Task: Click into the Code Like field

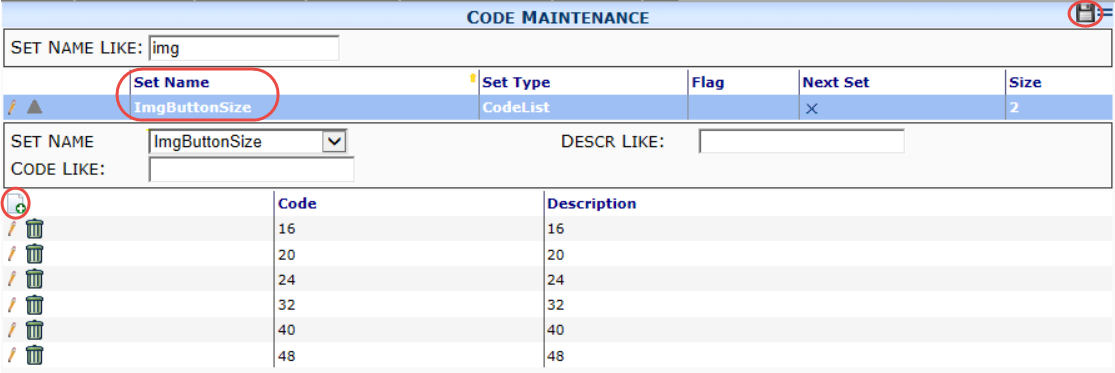Action: 251,169
